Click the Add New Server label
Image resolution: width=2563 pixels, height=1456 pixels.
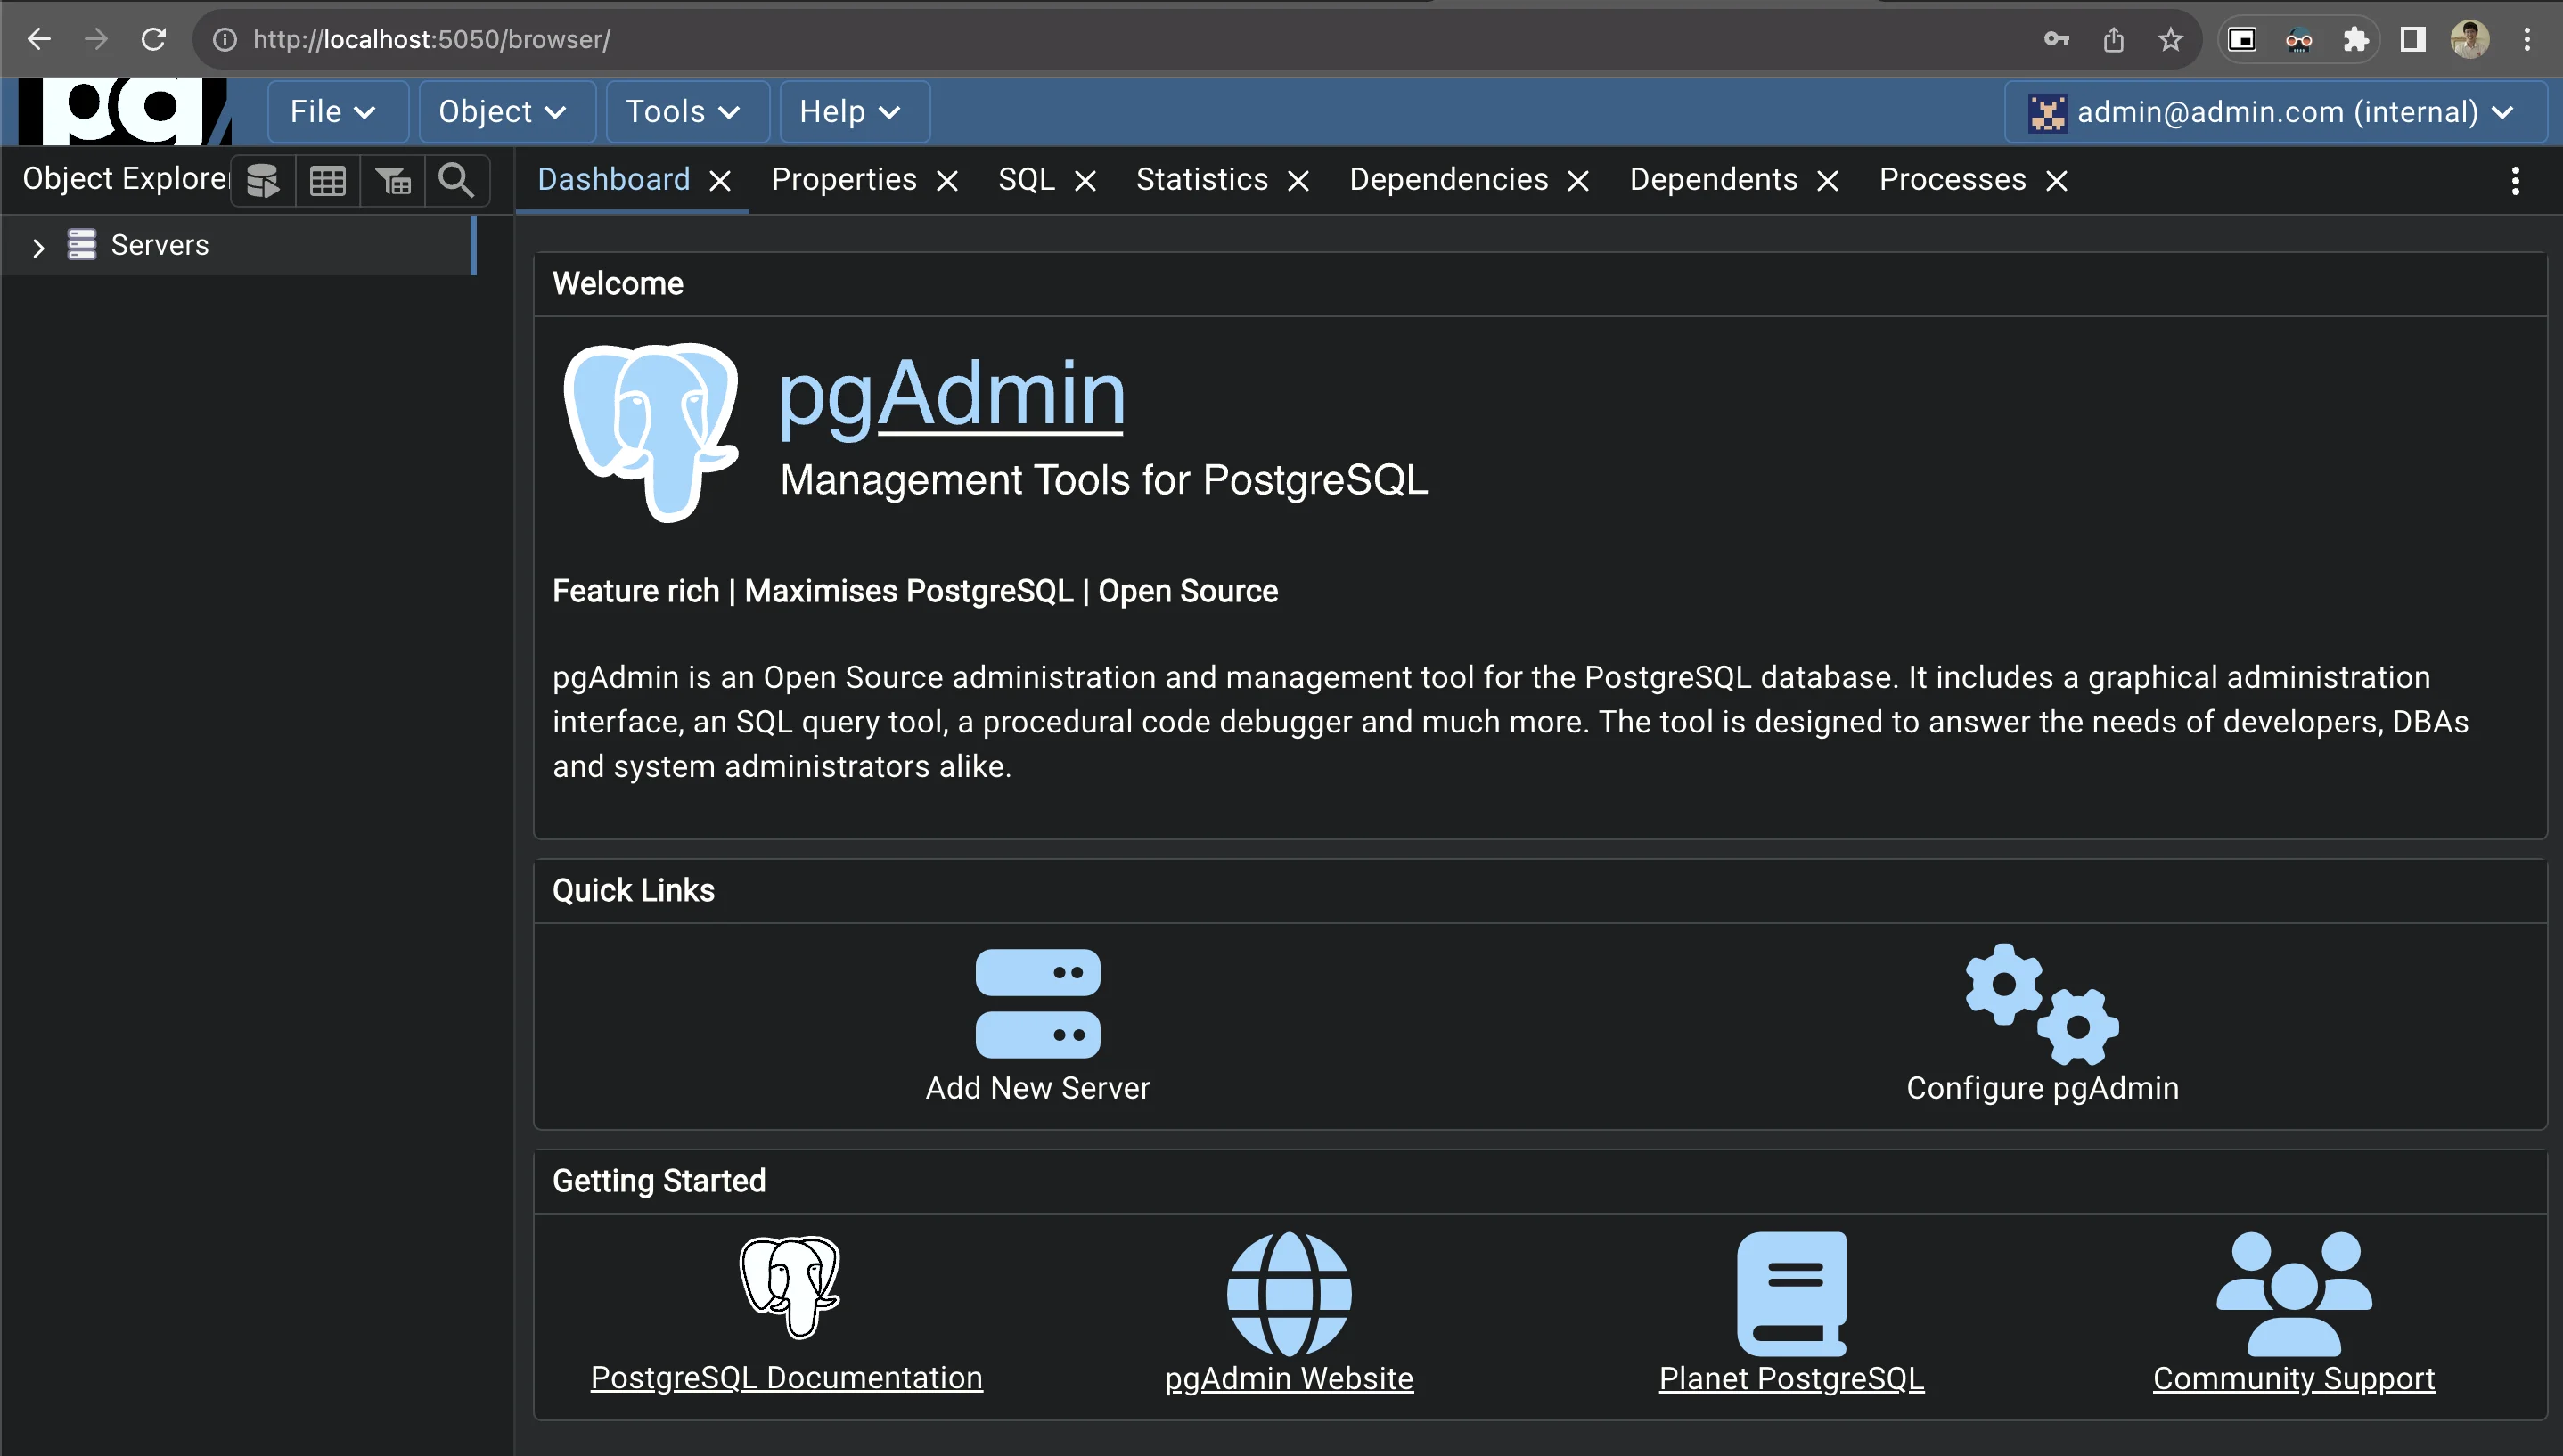1038,1088
